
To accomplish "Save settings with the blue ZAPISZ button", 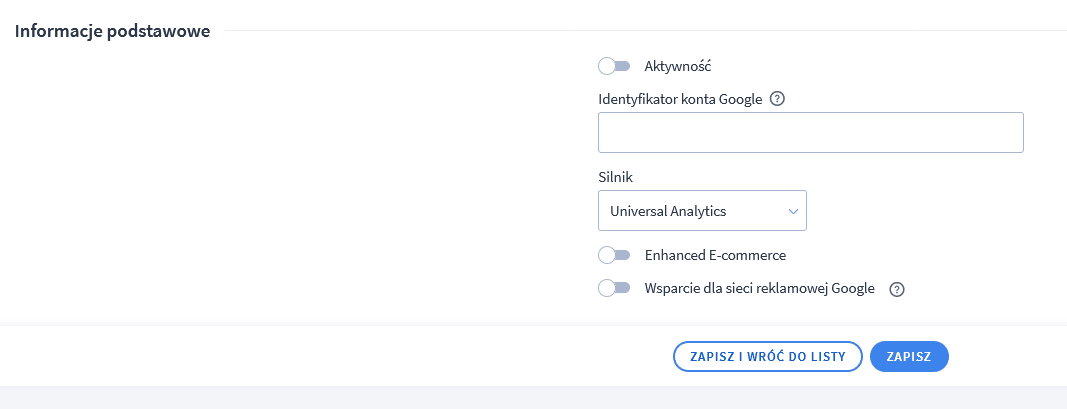I will tap(909, 357).
